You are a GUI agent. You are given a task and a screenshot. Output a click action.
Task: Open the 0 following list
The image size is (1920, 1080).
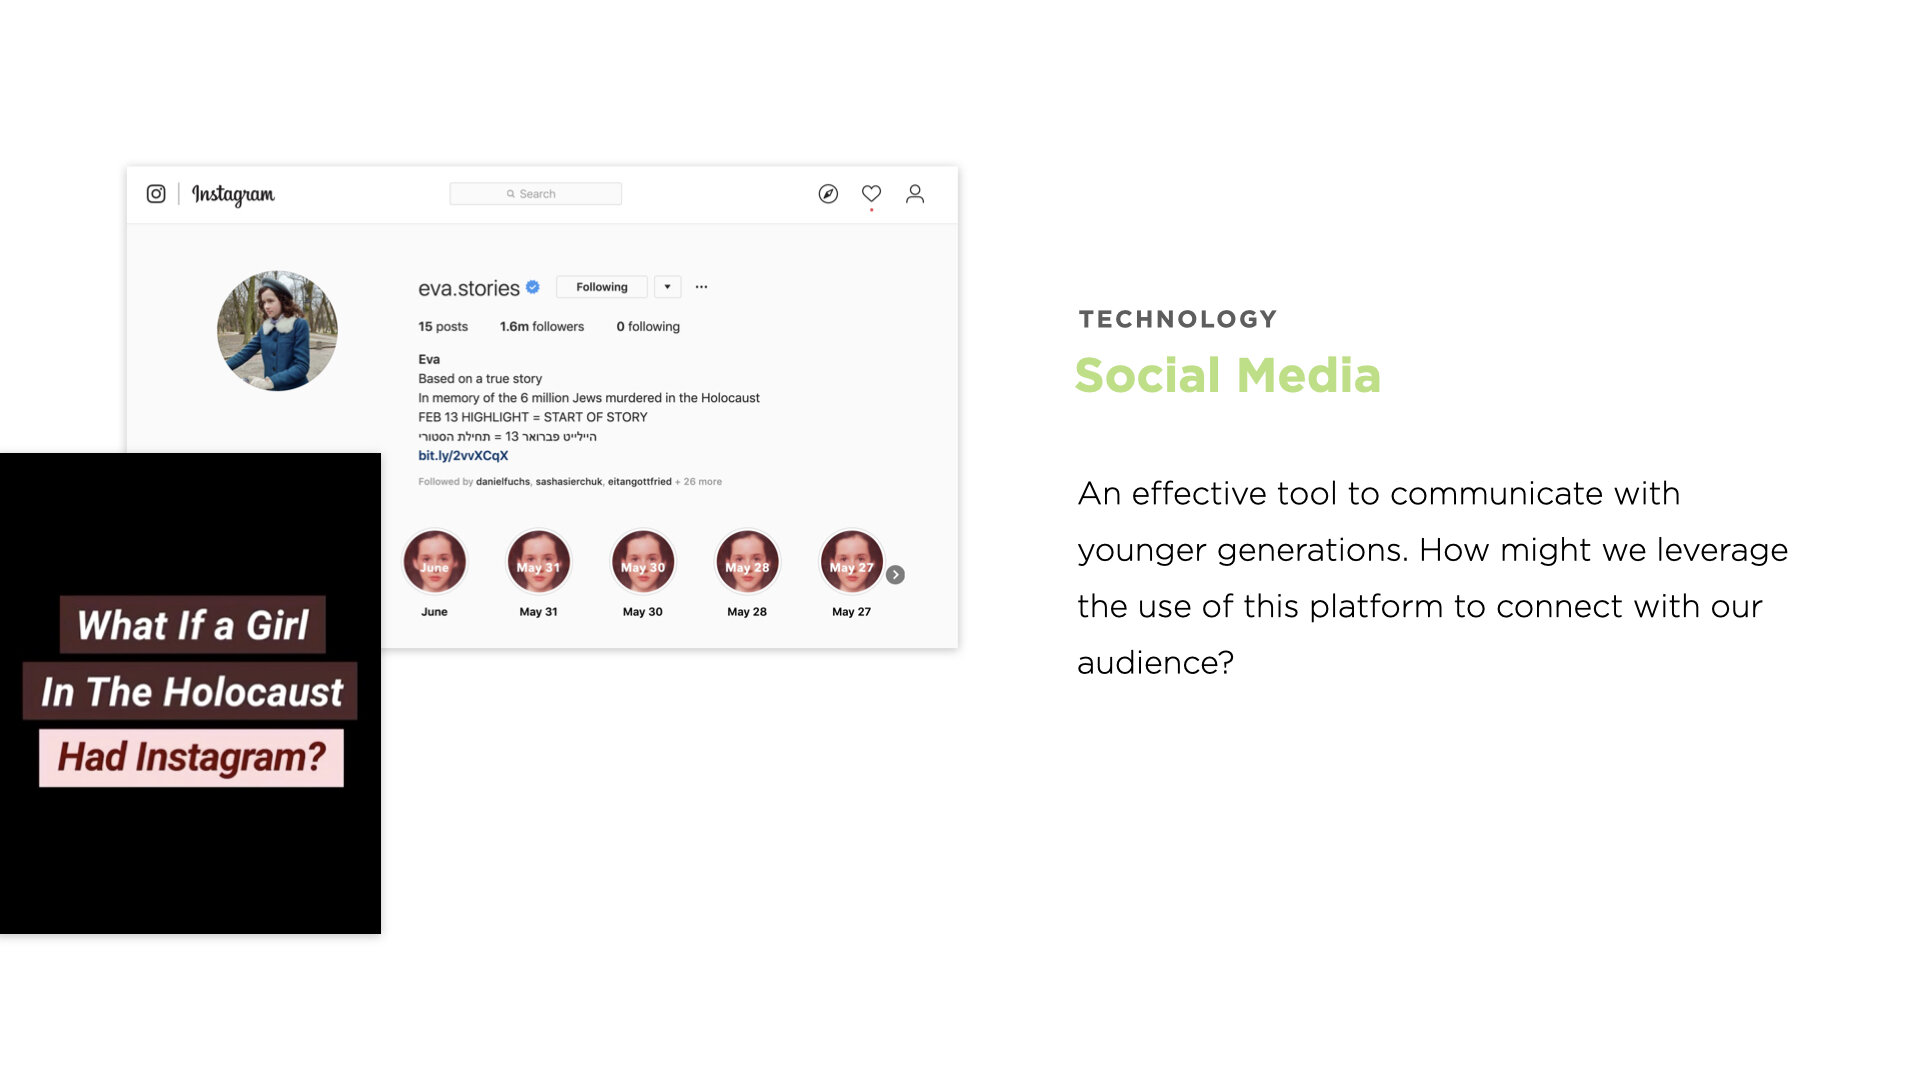[648, 327]
